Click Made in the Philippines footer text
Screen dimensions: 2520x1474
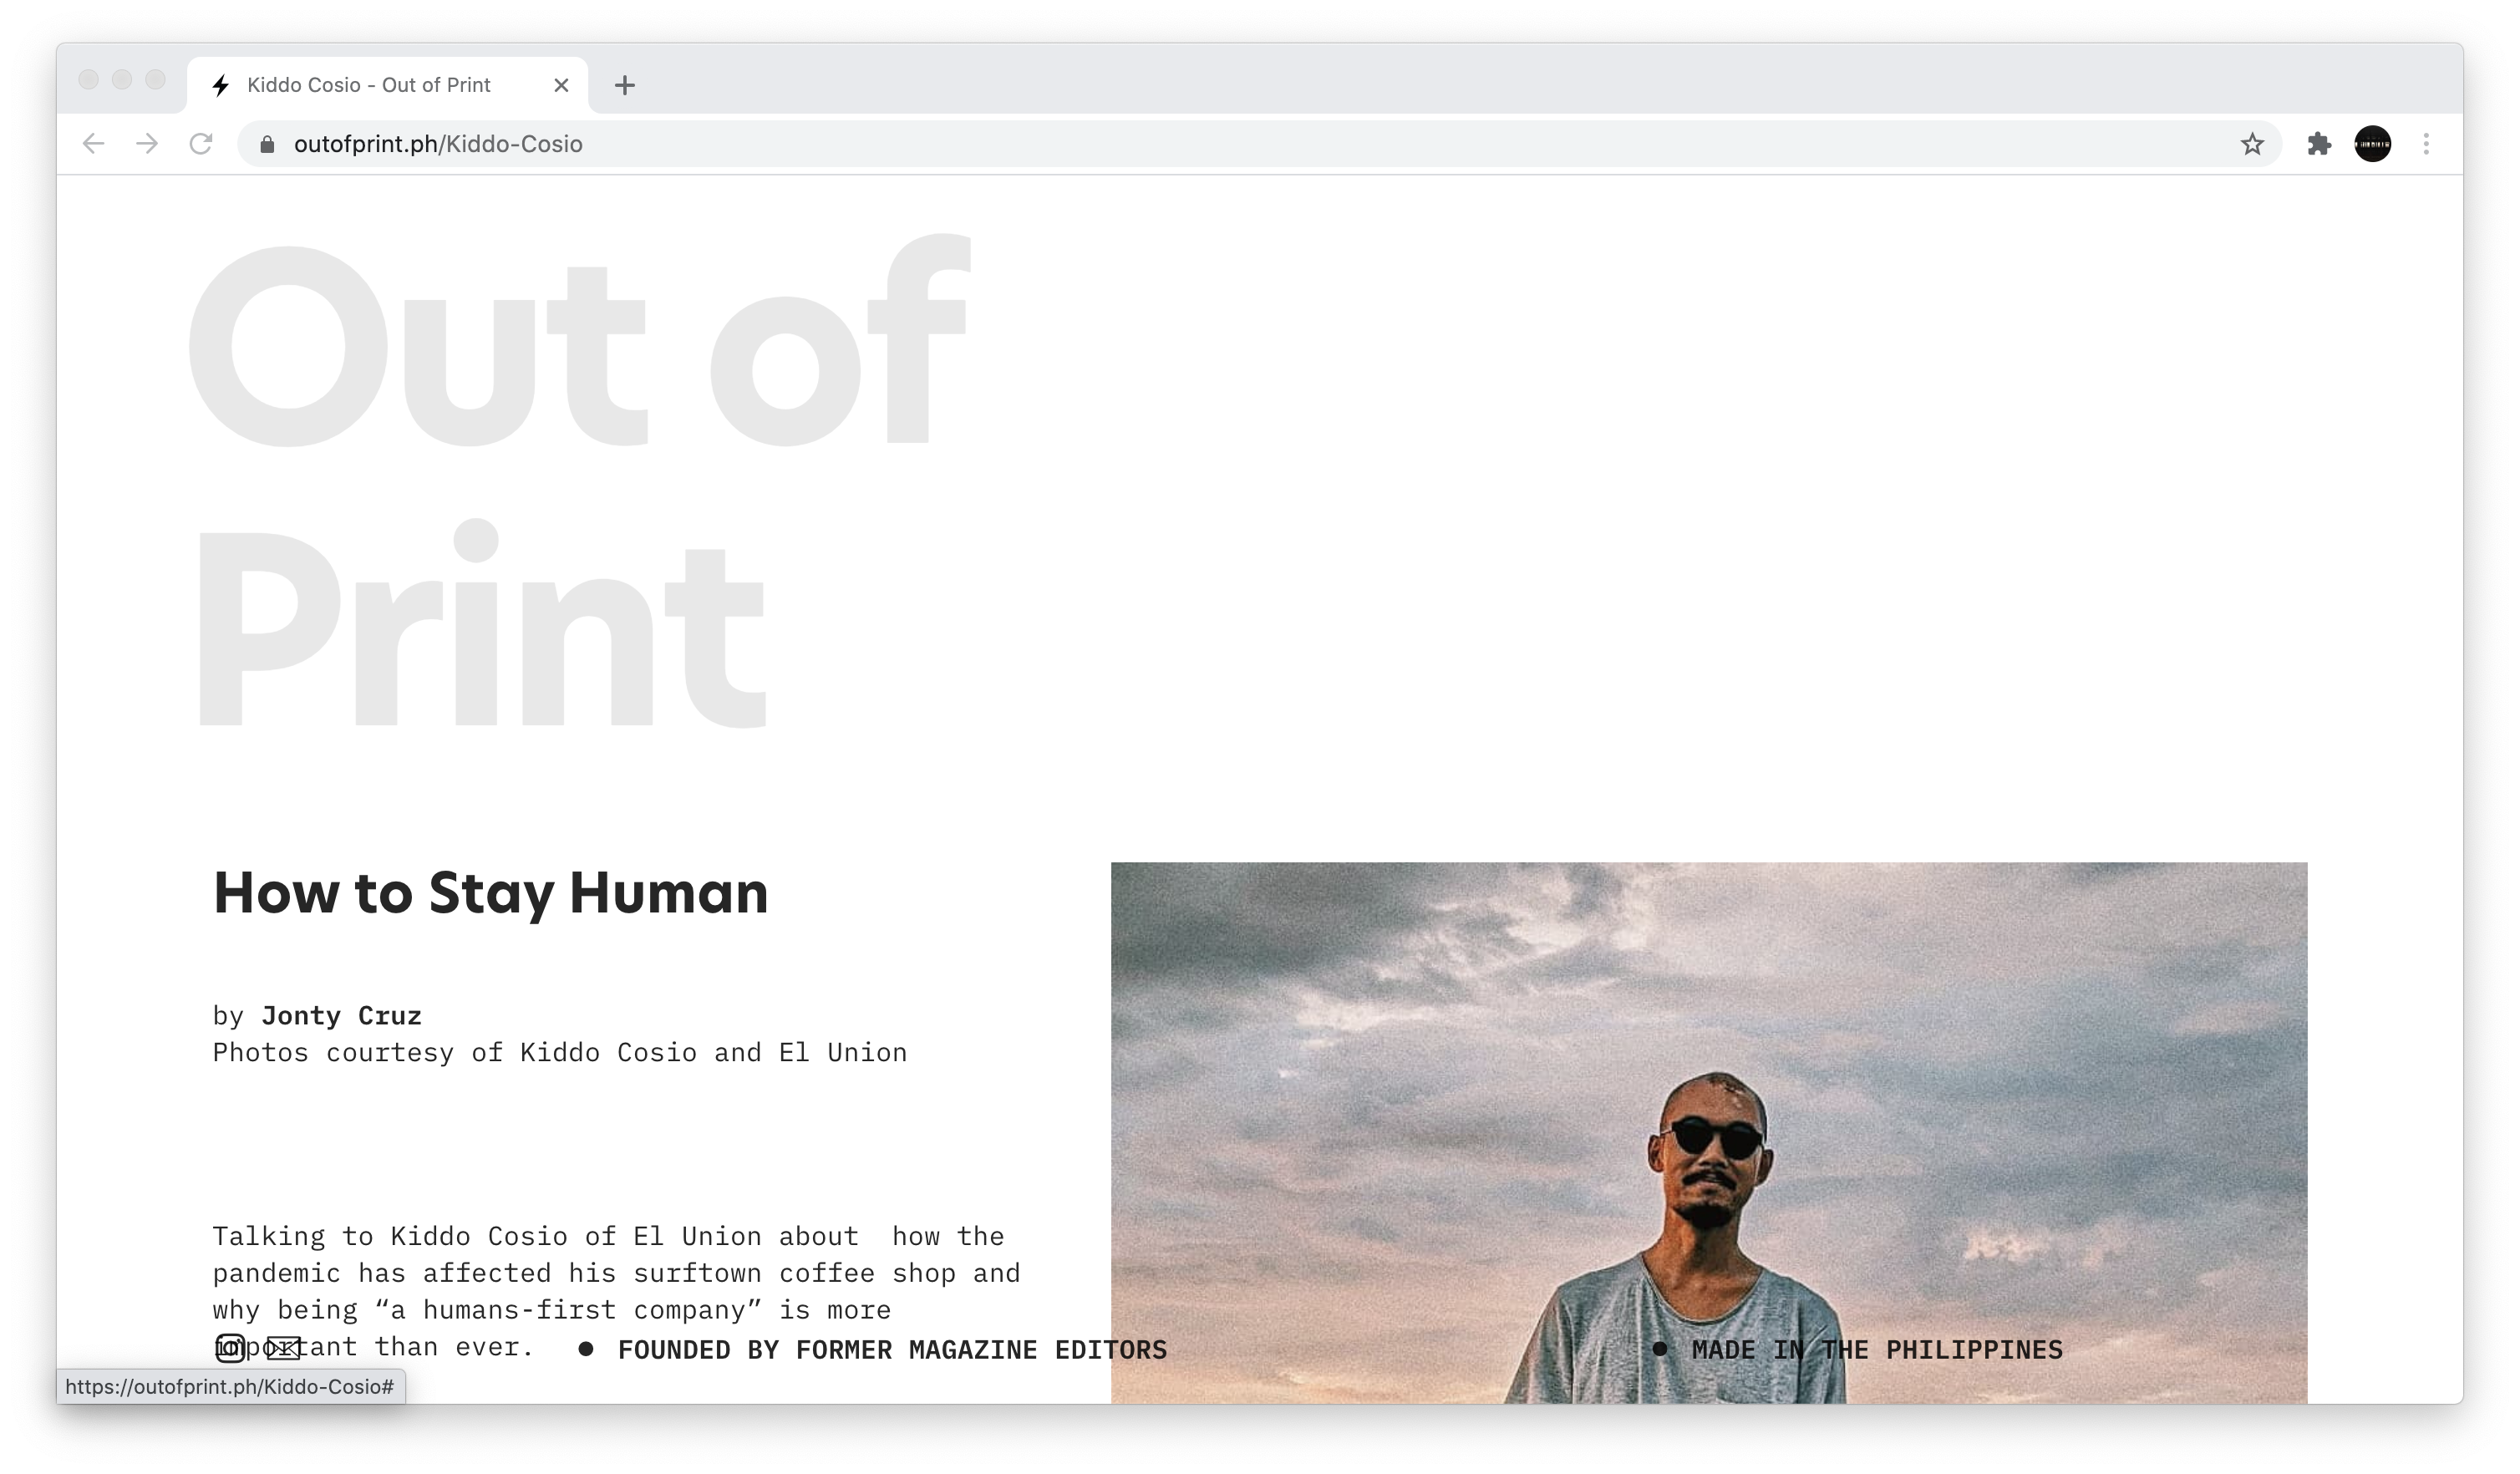coord(1876,1350)
